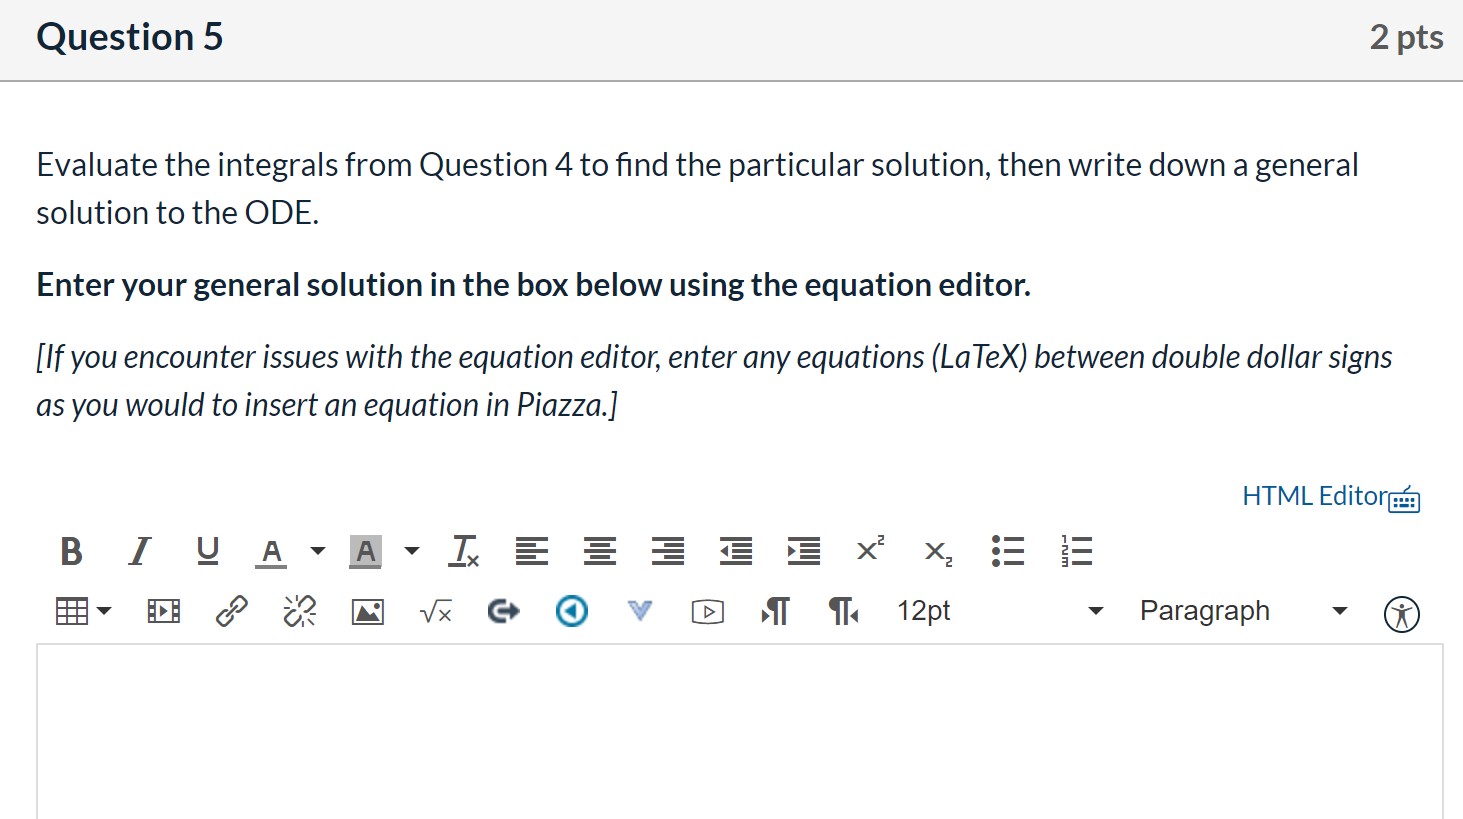The height and width of the screenshot is (819, 1463).
Task: Increase the indent
Action: [x=803, y=551]
